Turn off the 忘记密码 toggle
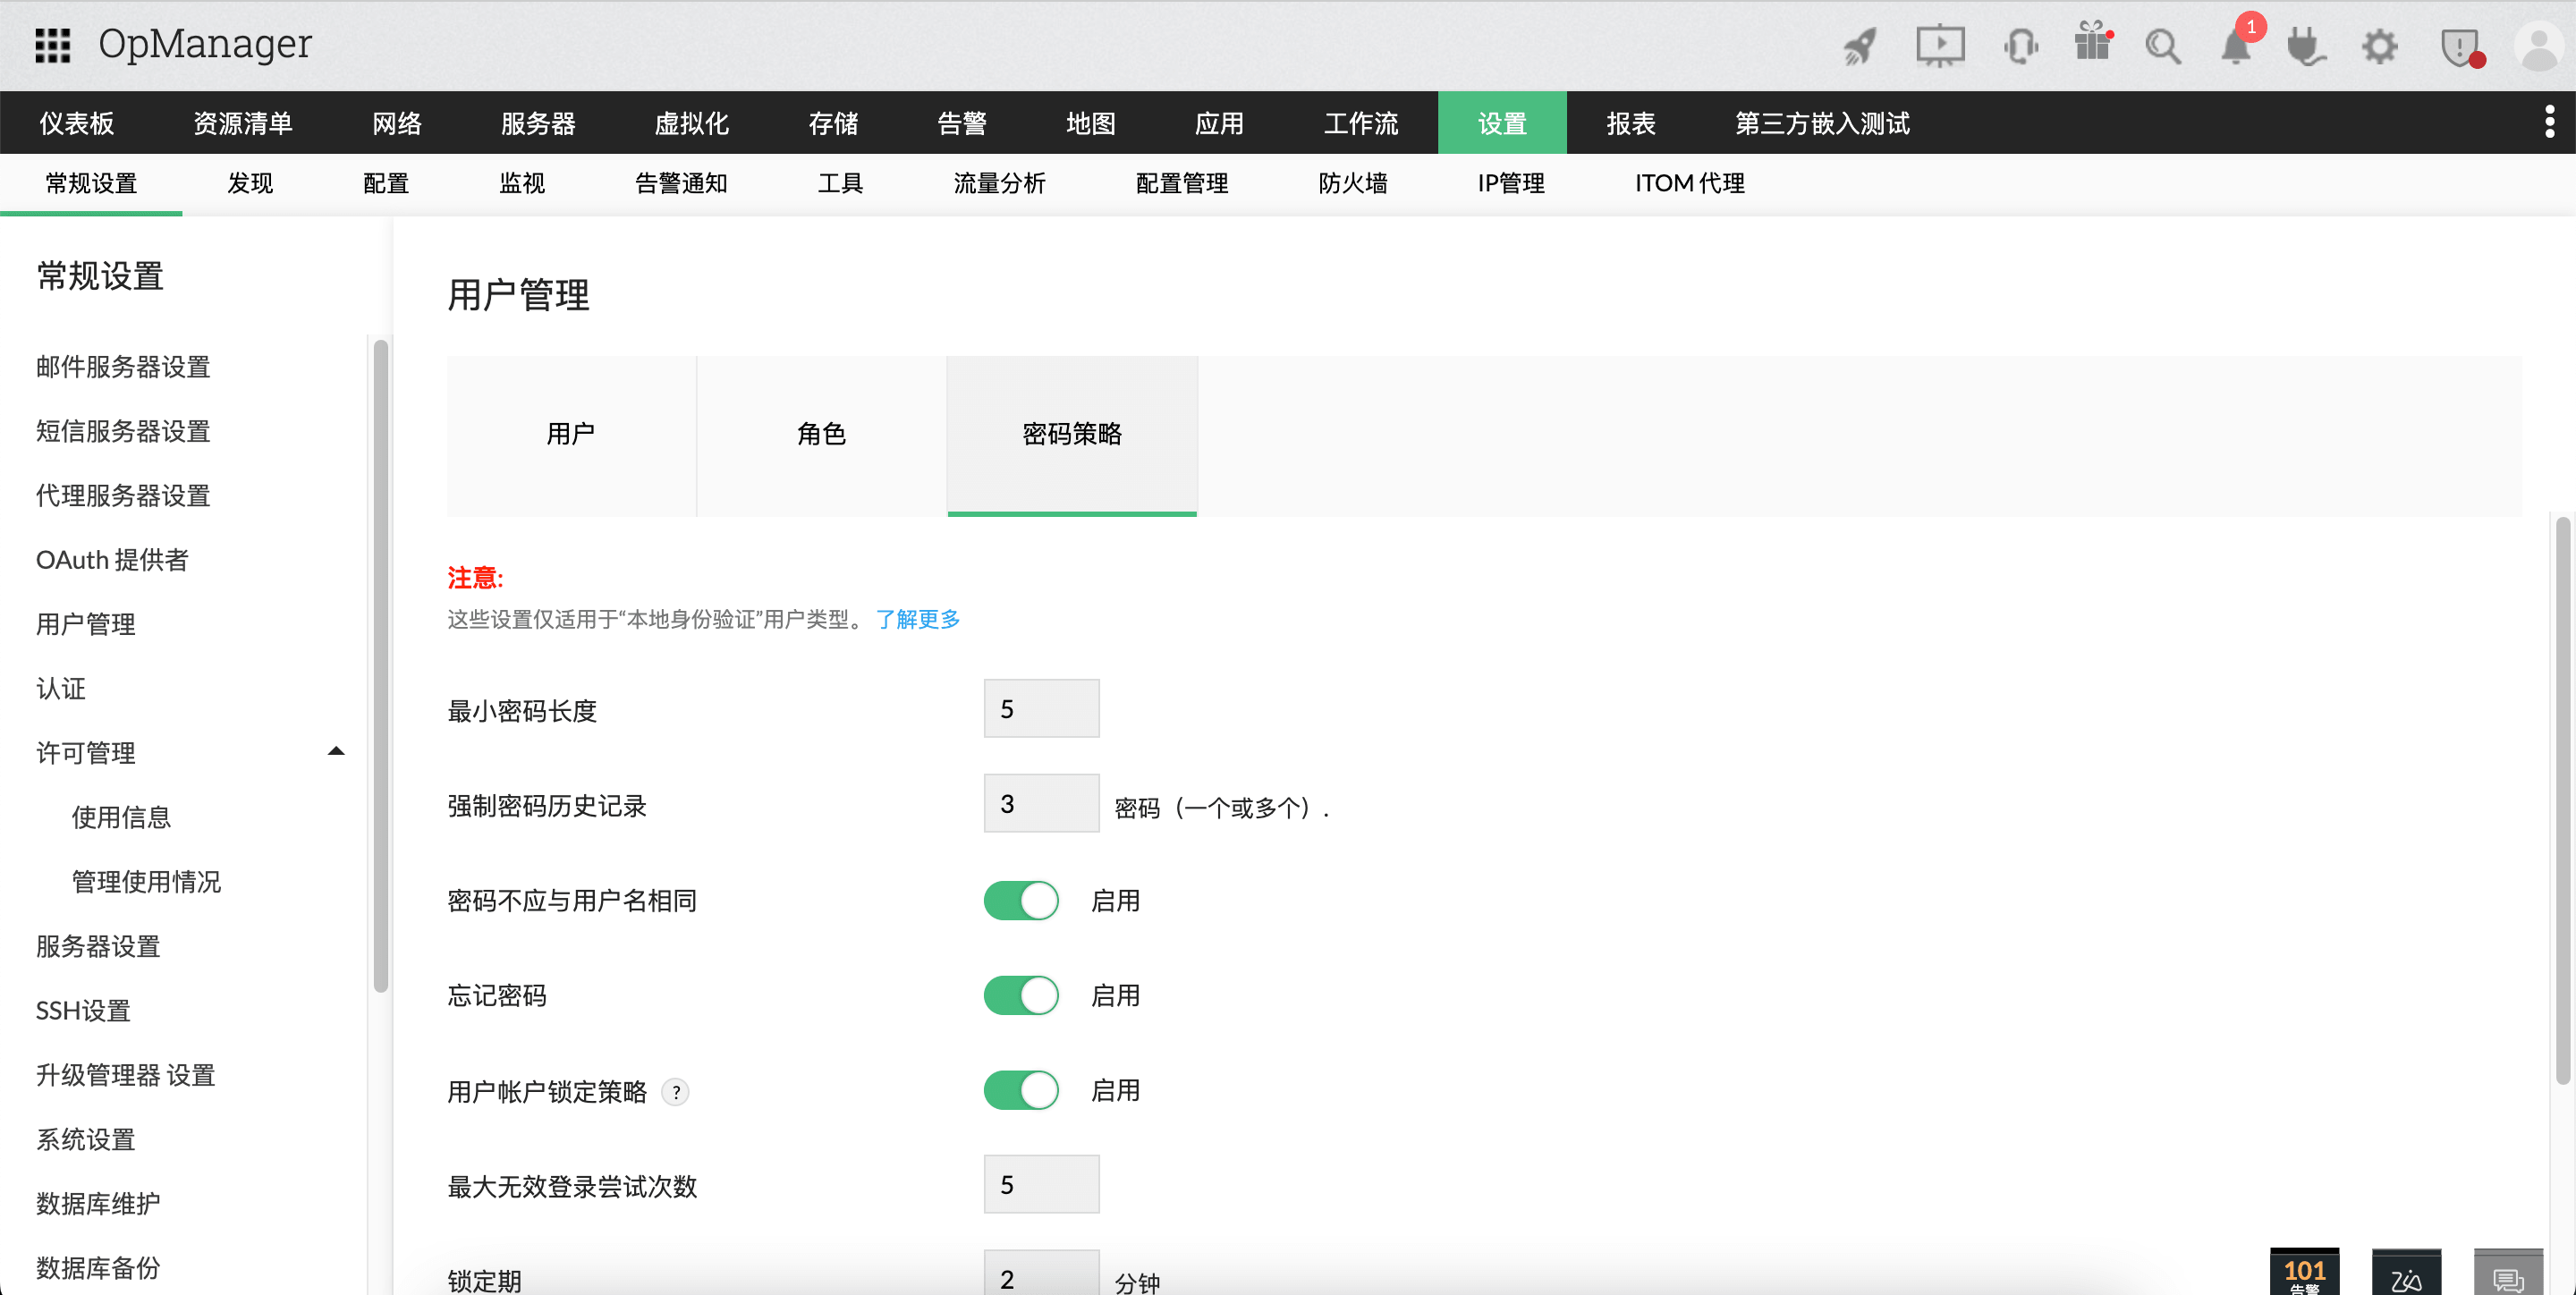Screen dimensions: 2576x1295 (1020, 995)
